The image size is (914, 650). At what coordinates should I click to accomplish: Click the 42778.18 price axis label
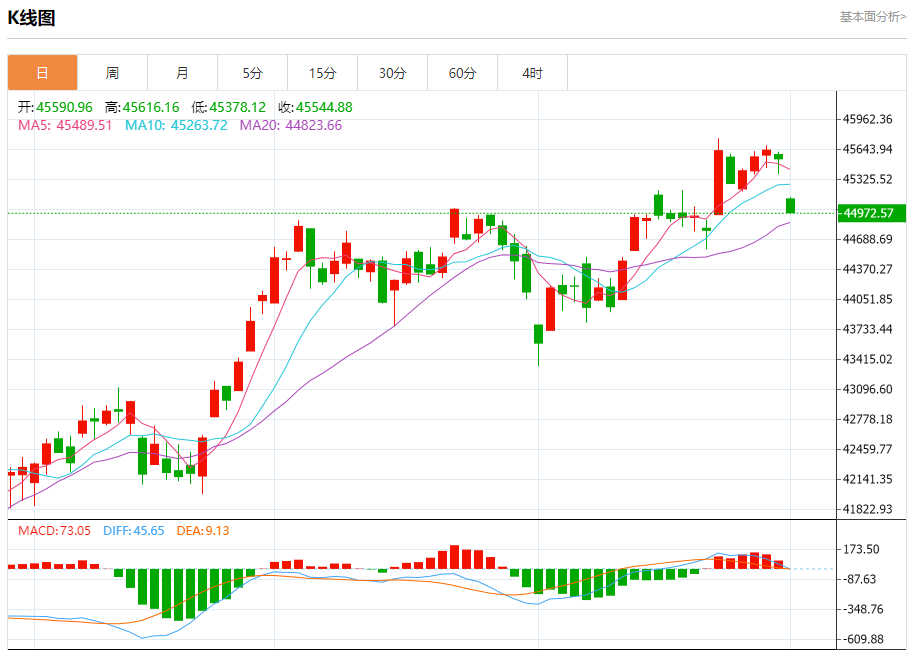(x=867, y=419)
